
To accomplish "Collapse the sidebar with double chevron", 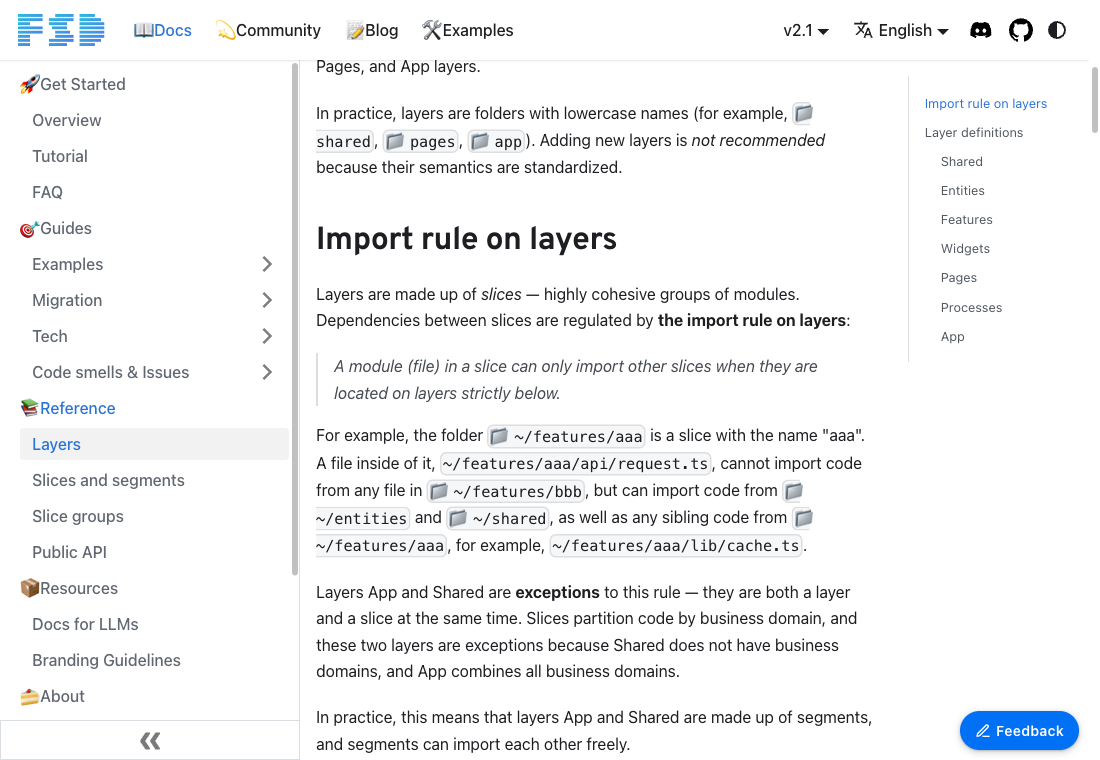I will click(x=150, y=740).
